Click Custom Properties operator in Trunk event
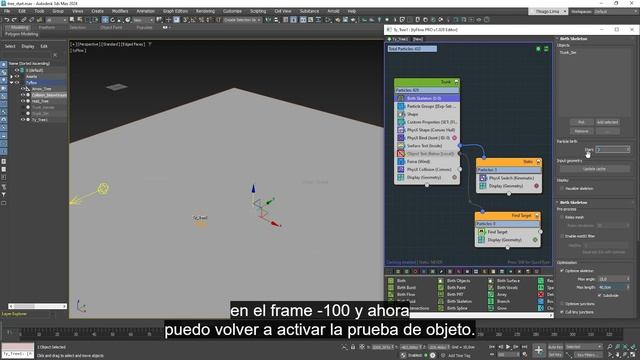640x360 pixels. point(427,122)
